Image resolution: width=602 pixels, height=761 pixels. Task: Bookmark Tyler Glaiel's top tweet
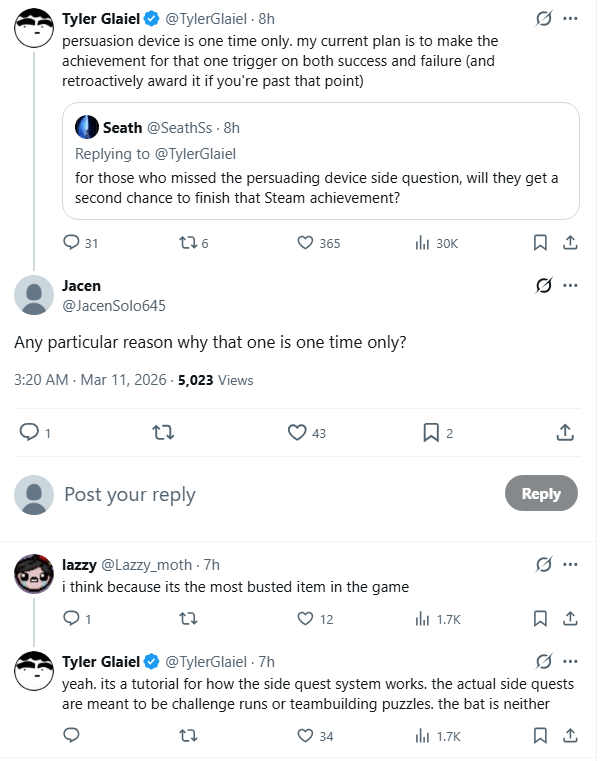point(539,243)
